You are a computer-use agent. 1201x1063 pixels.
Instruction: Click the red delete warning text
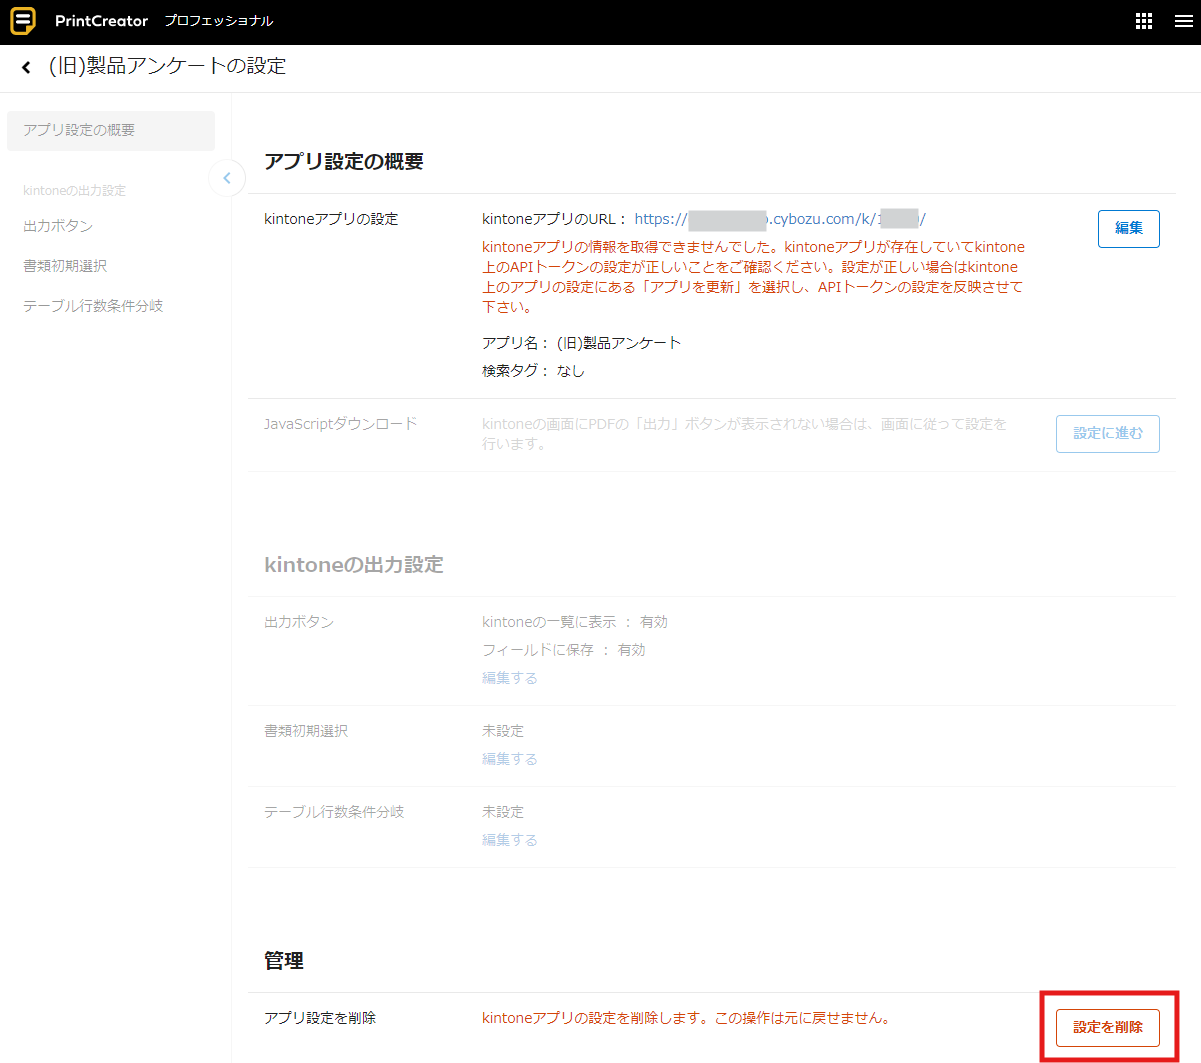point(686,1018)
